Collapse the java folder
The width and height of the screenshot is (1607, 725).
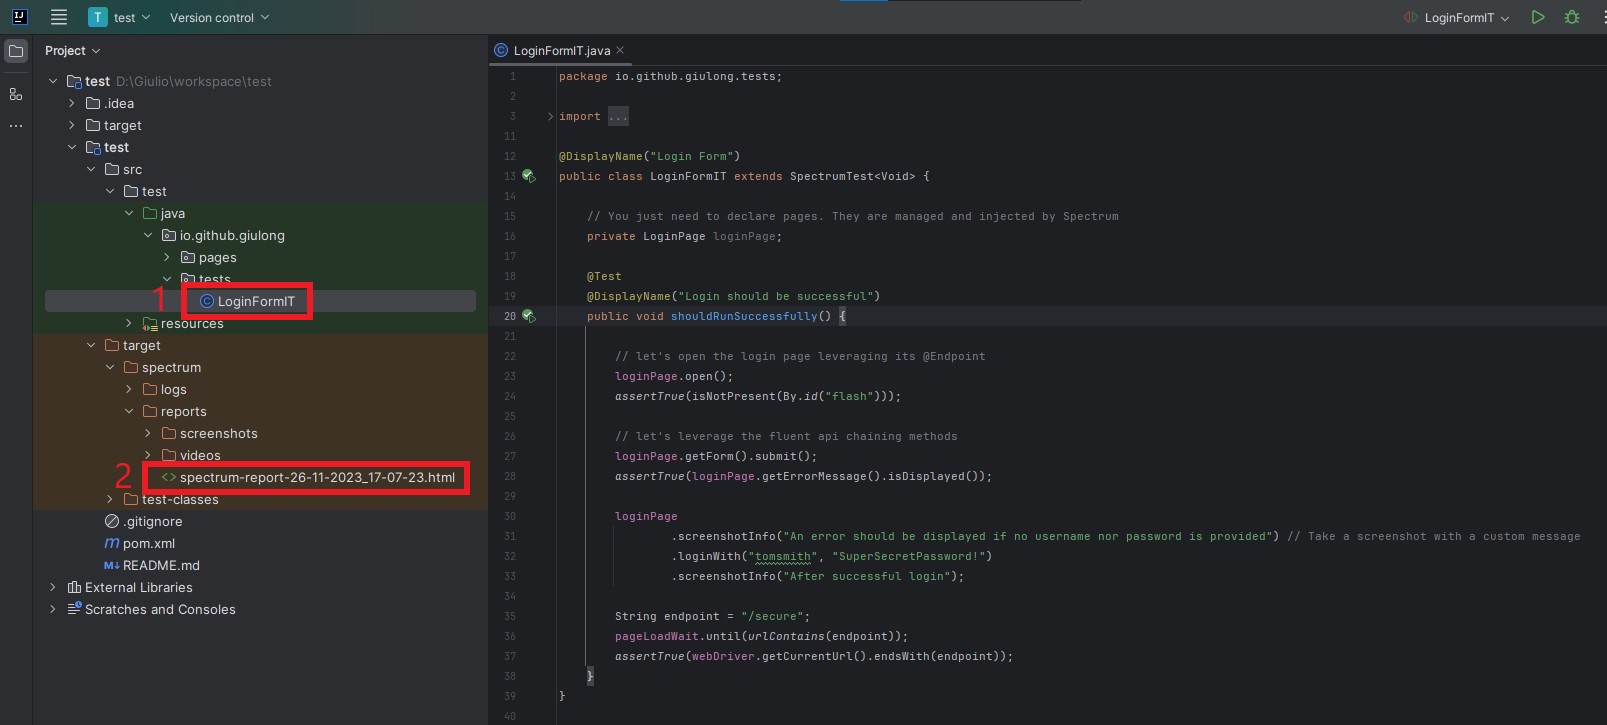tap(129, 213)
